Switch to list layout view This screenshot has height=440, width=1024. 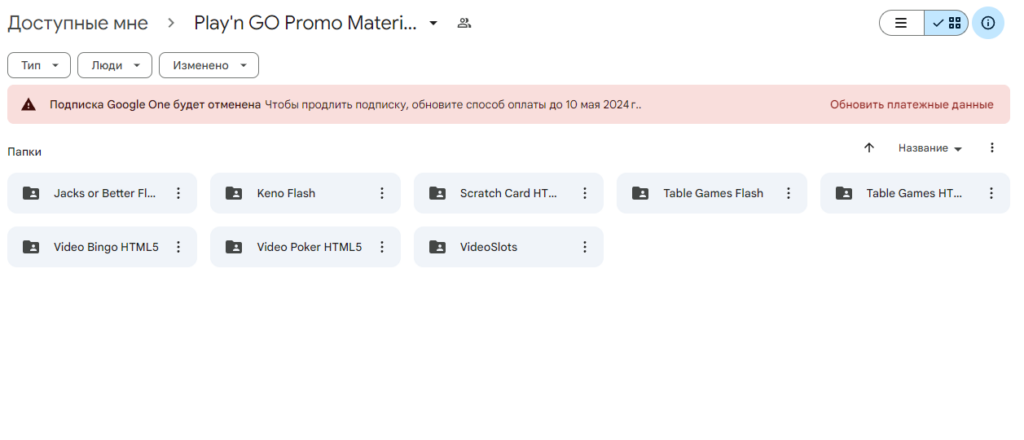[x=901, y=22]
